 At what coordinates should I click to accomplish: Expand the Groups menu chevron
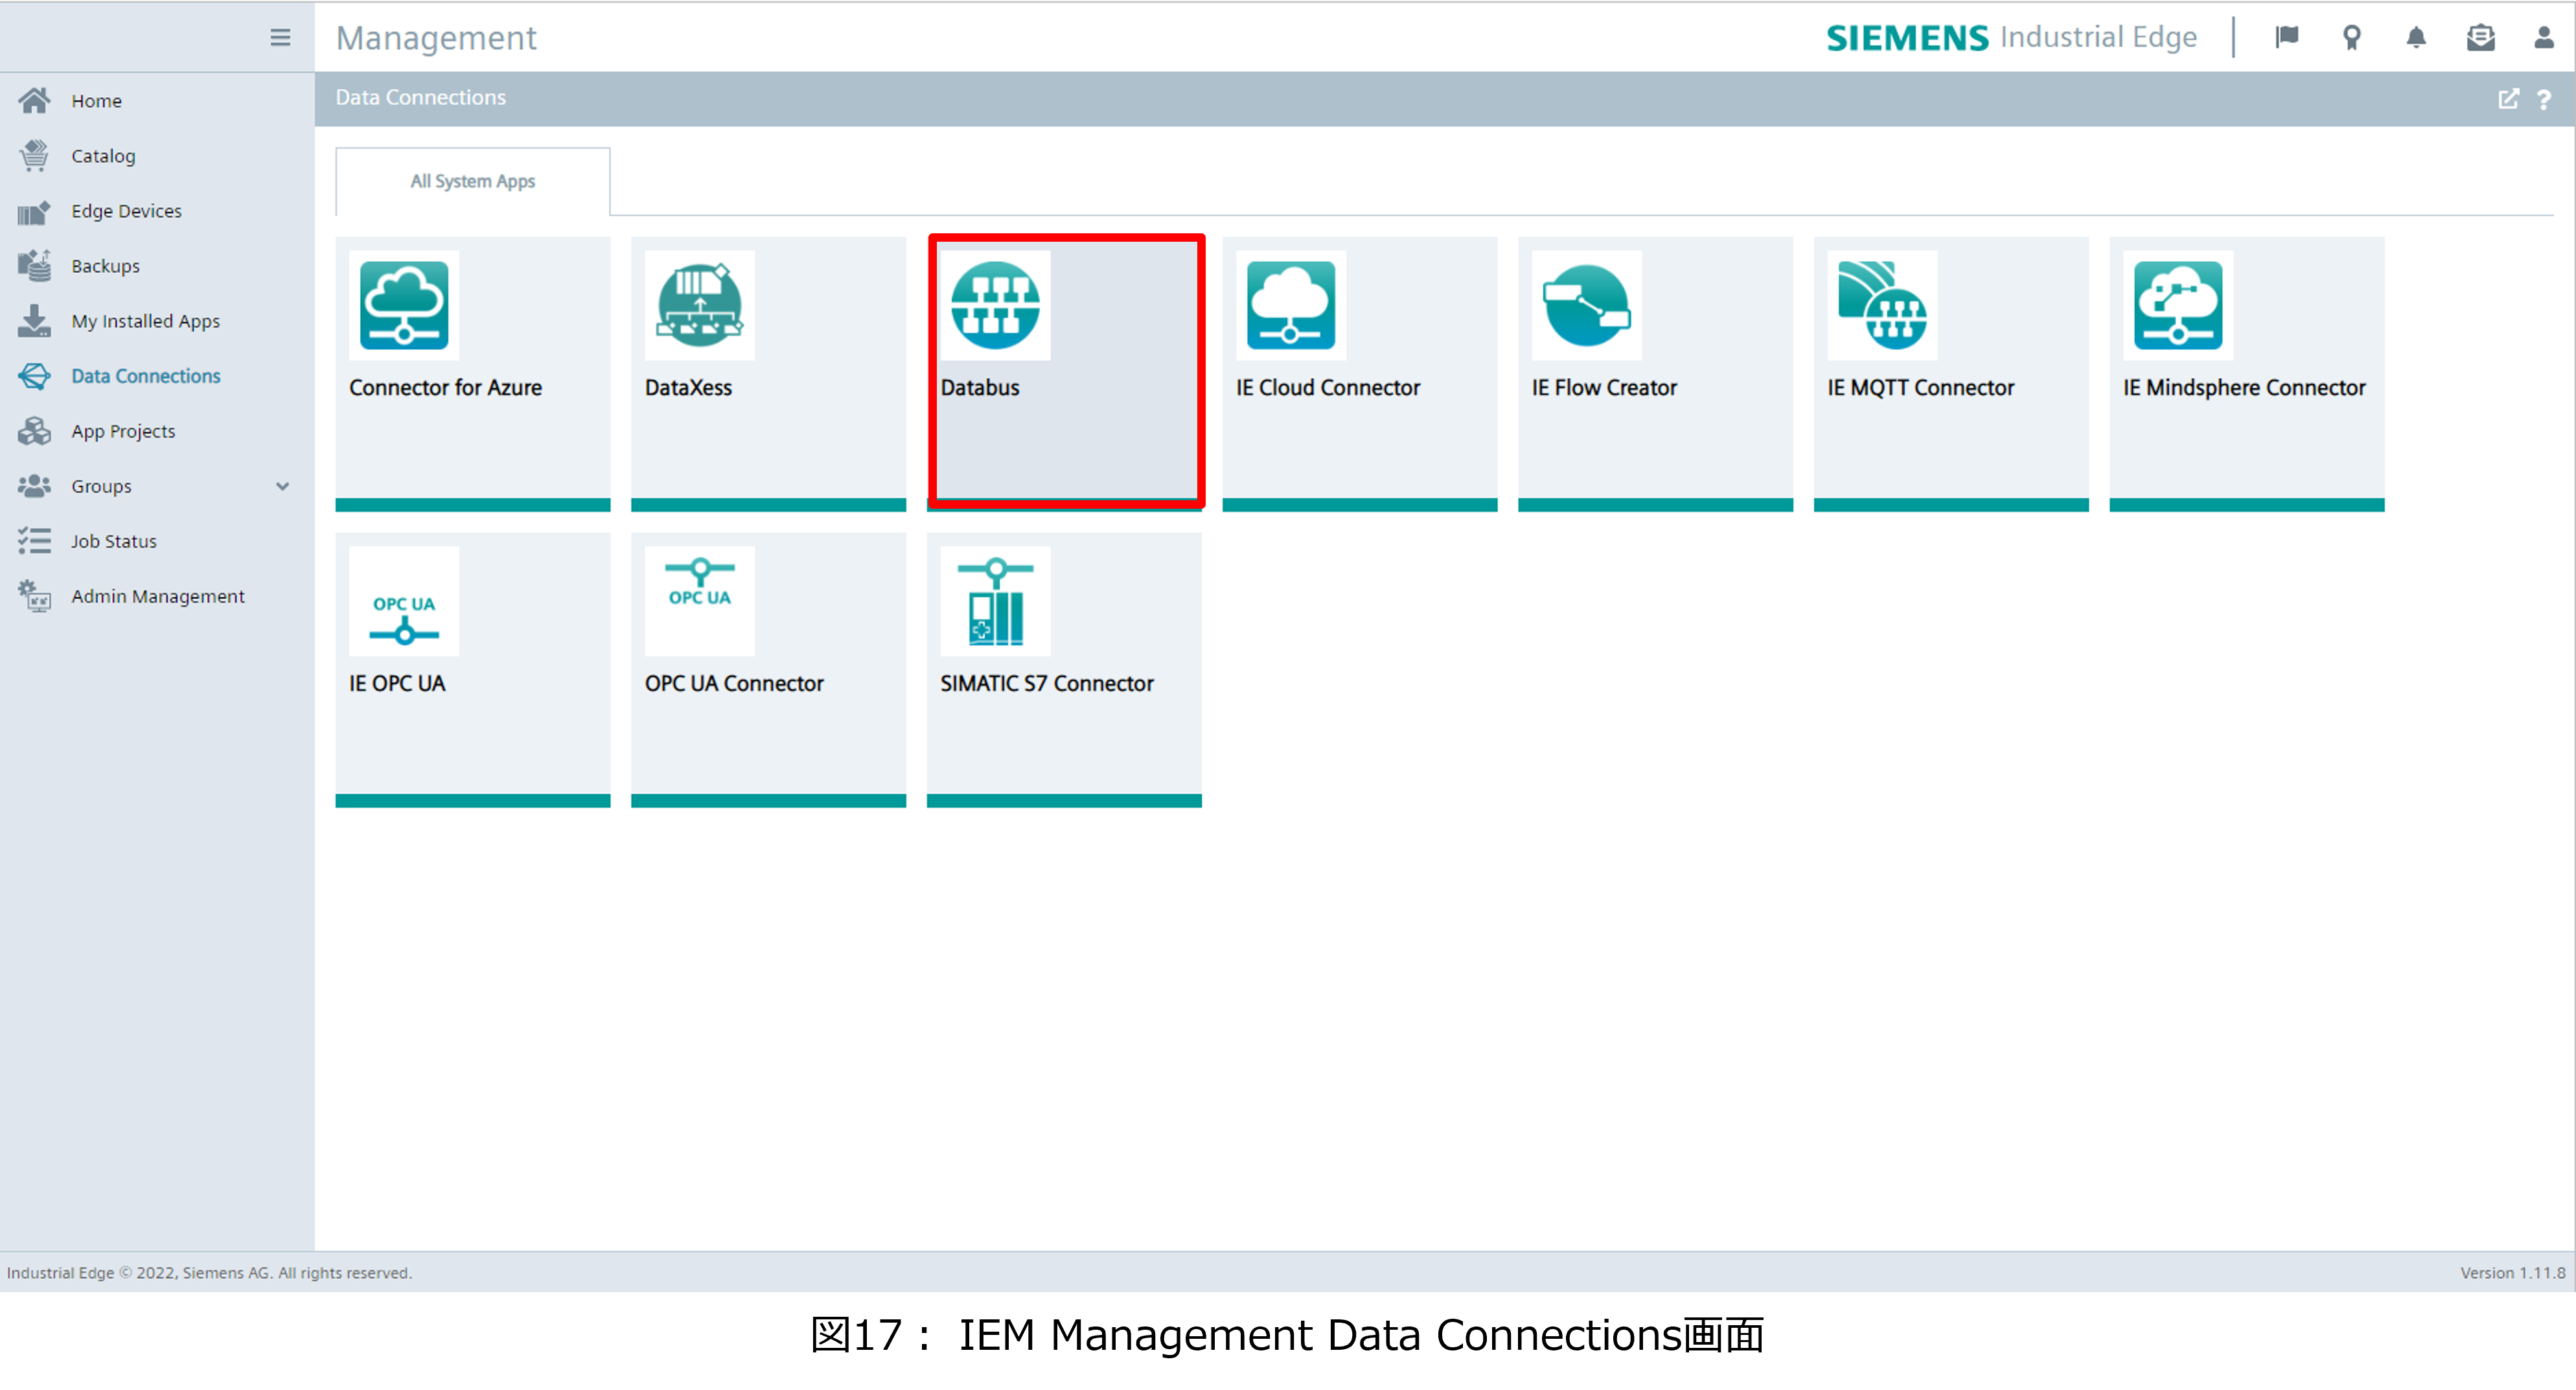coord(282,486)
